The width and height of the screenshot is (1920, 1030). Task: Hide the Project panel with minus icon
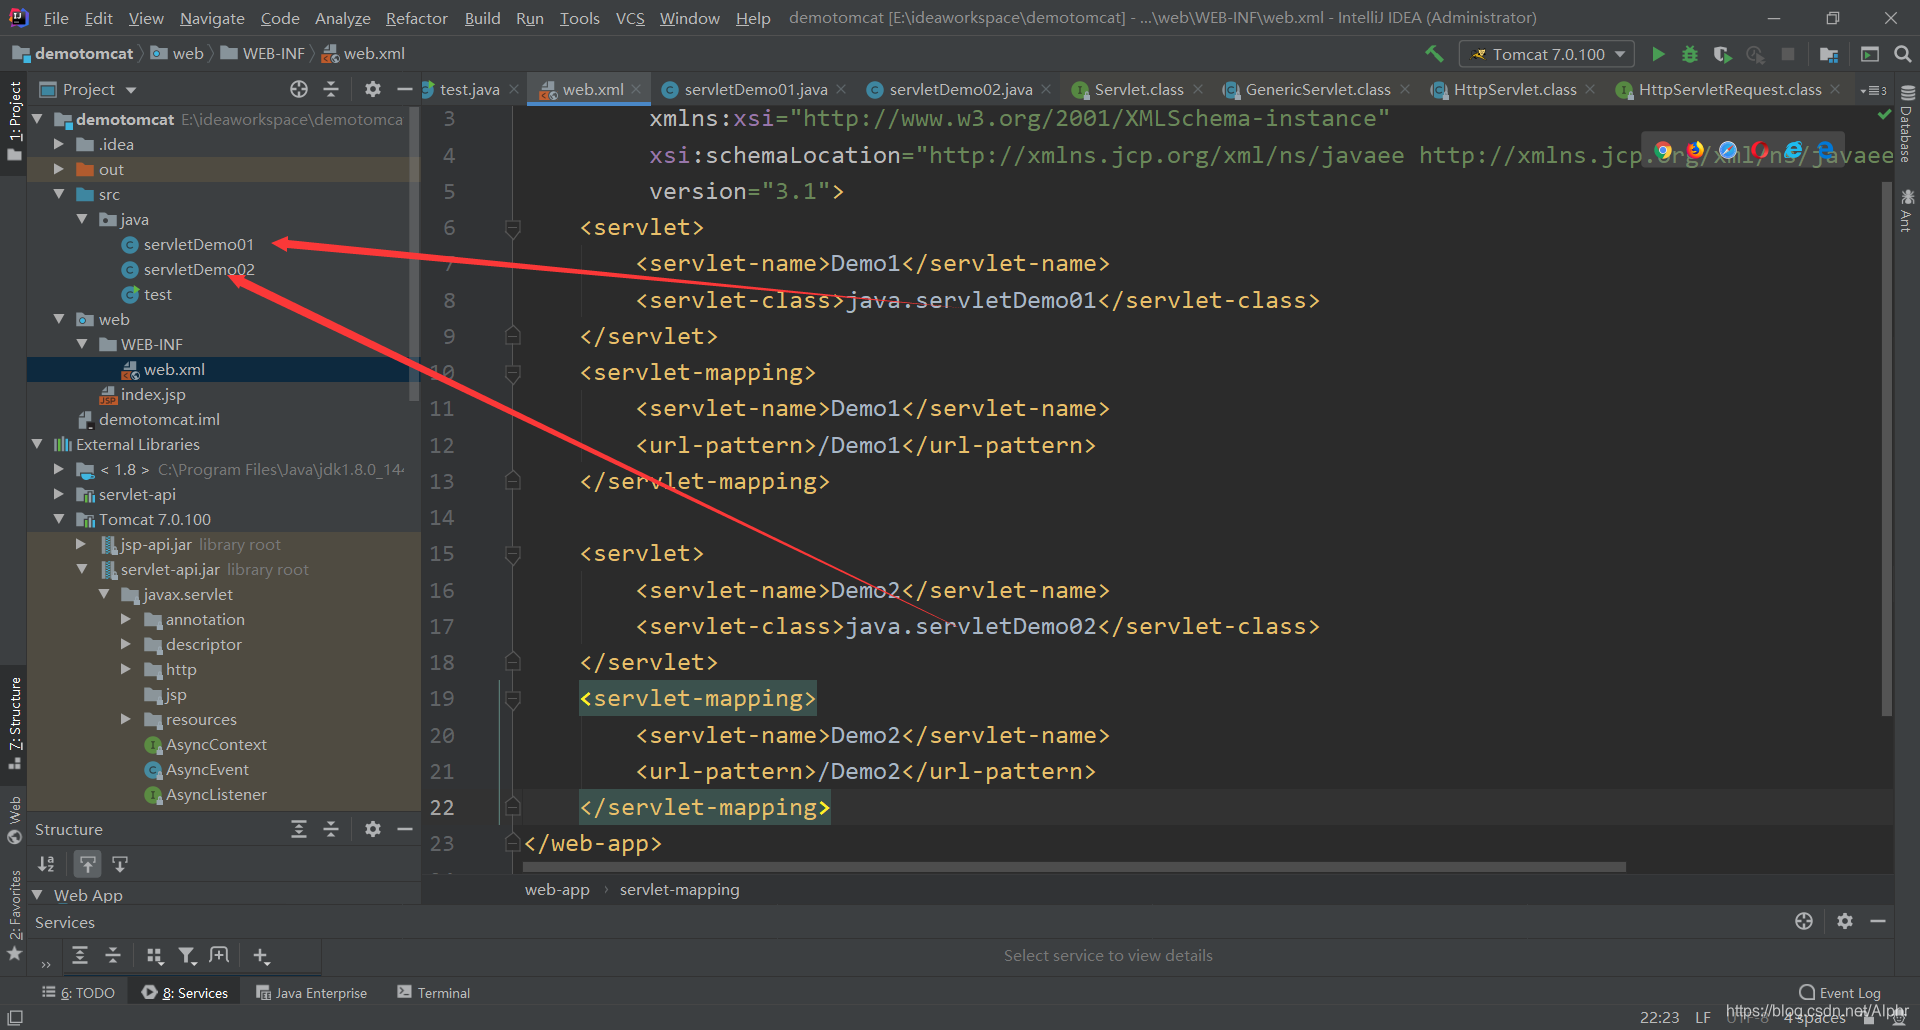click(404, 89)
